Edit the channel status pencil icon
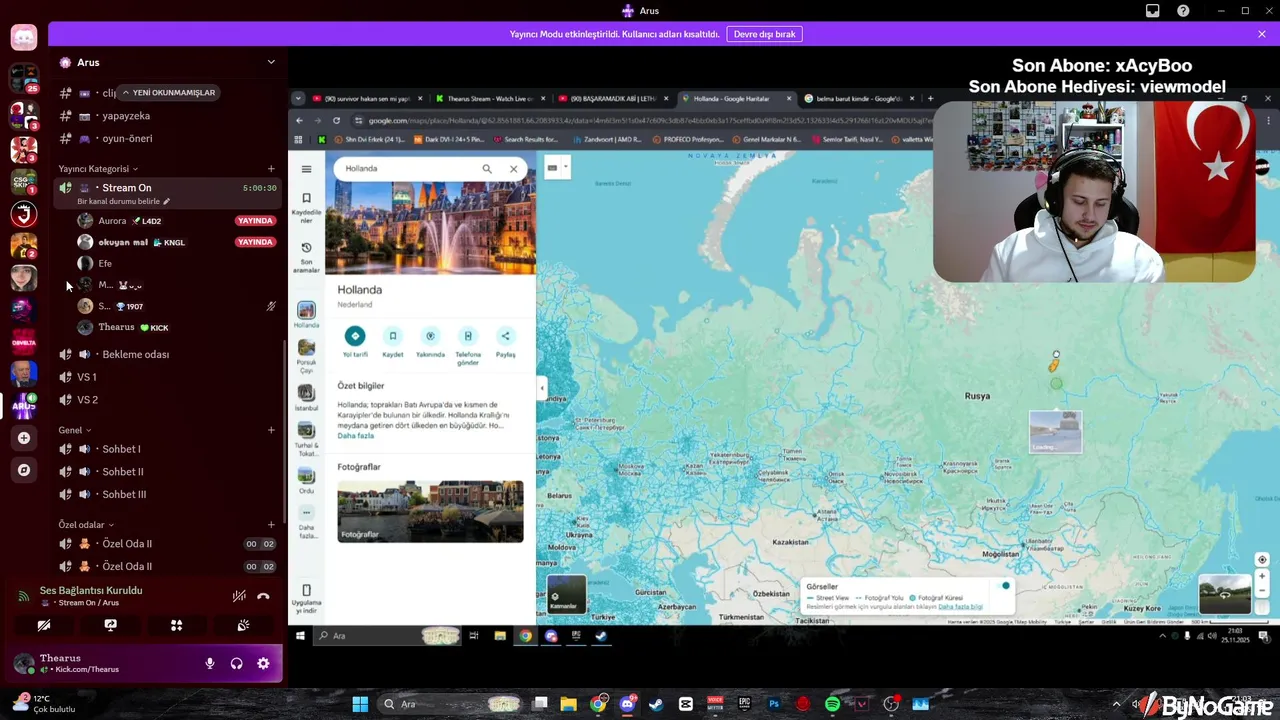Image resolution: width=1280 pixels, height=720 pixels. point(166,201)
